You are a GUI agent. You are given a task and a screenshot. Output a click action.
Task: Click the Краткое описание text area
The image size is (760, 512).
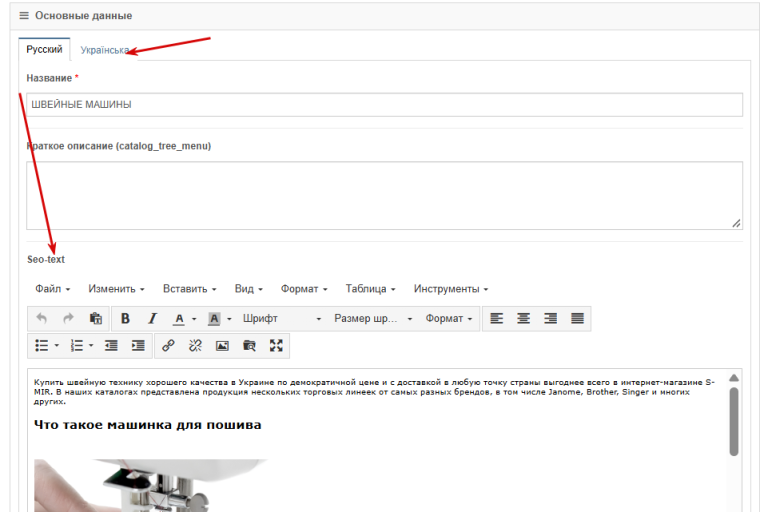tap(384, 195)
